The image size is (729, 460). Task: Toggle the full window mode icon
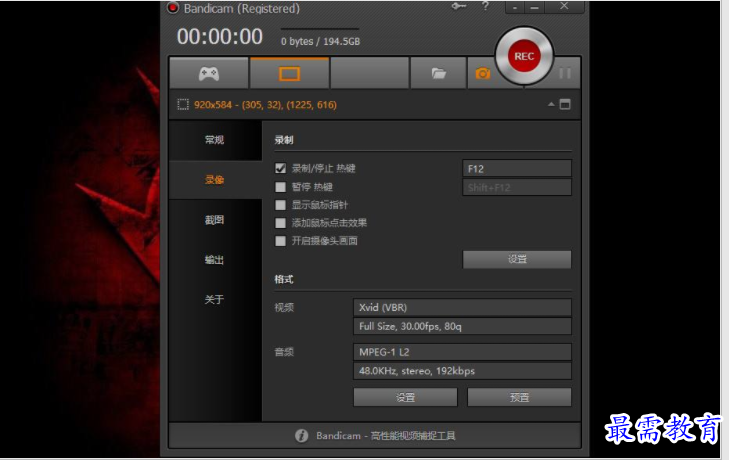coord(565,105)
